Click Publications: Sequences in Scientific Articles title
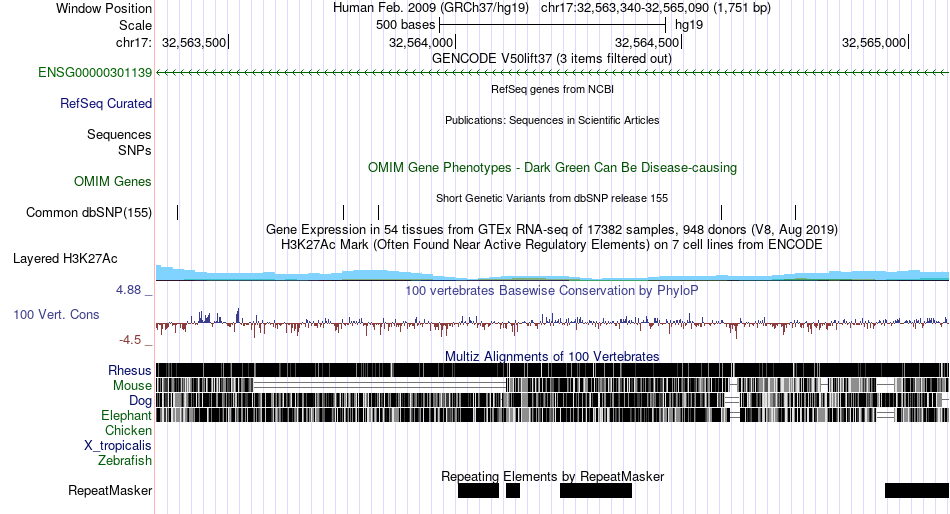 pyautogui.click(x=552, y=120)
